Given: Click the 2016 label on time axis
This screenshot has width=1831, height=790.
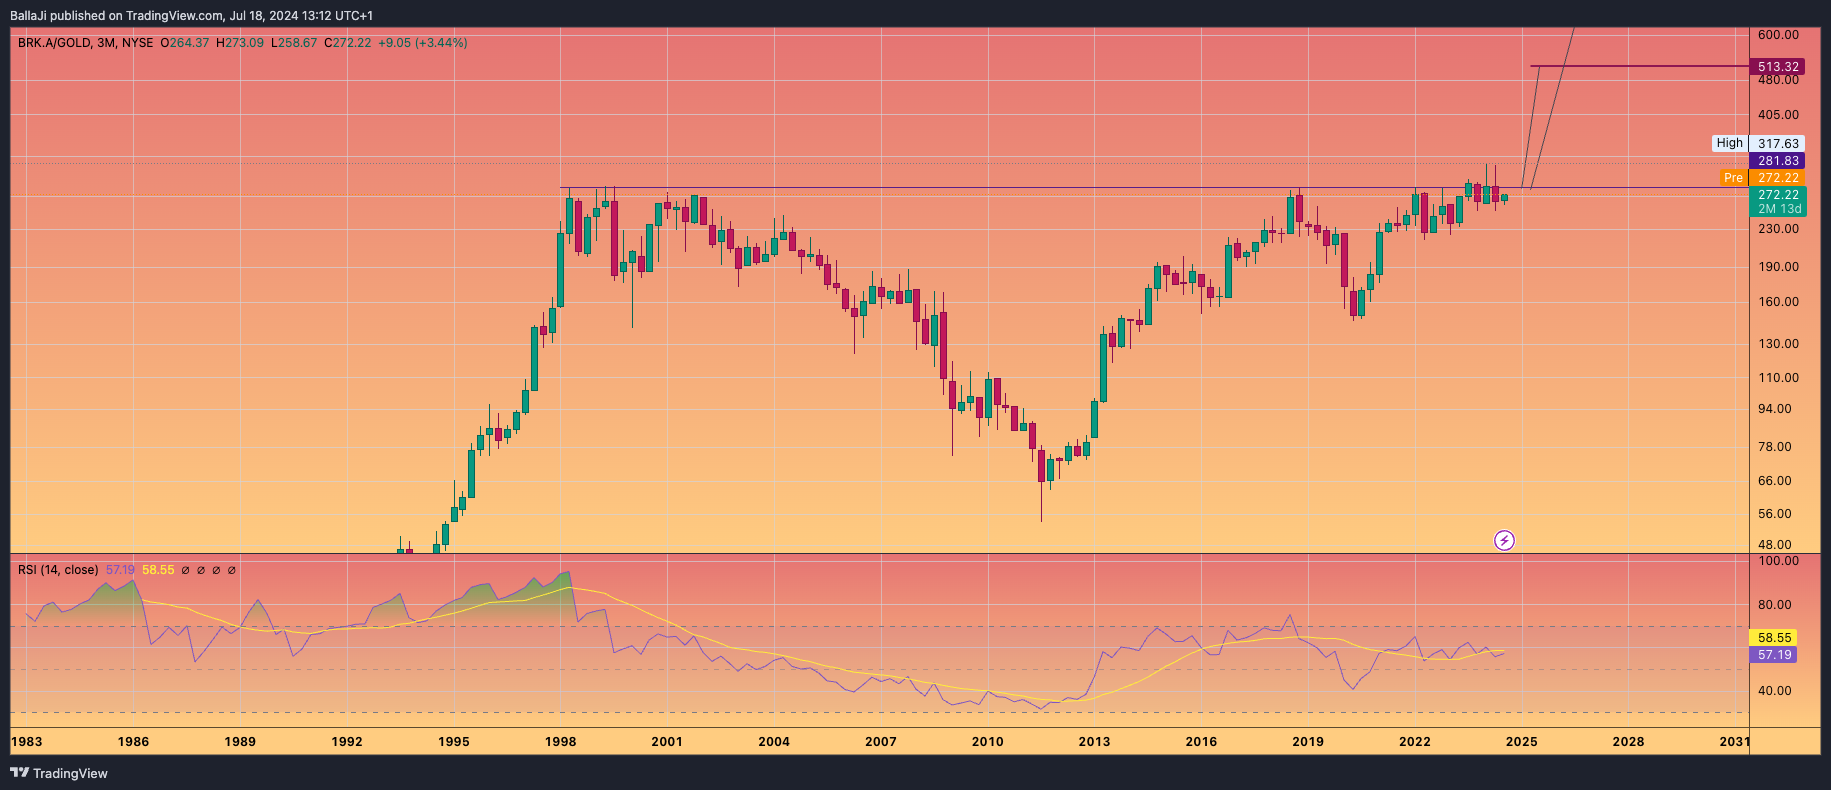Looking at the screenshot, I should point(1201,742).
